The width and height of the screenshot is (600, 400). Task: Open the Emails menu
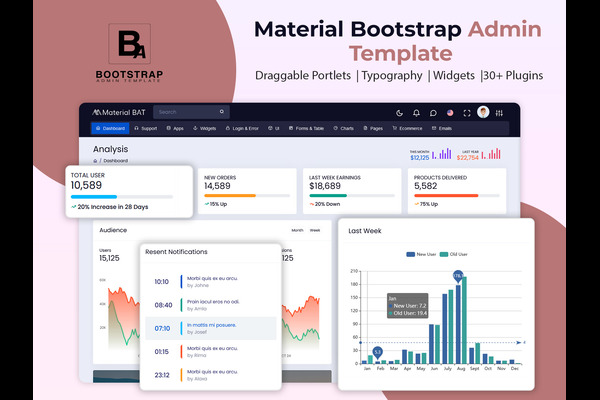(x=442, y=128)
